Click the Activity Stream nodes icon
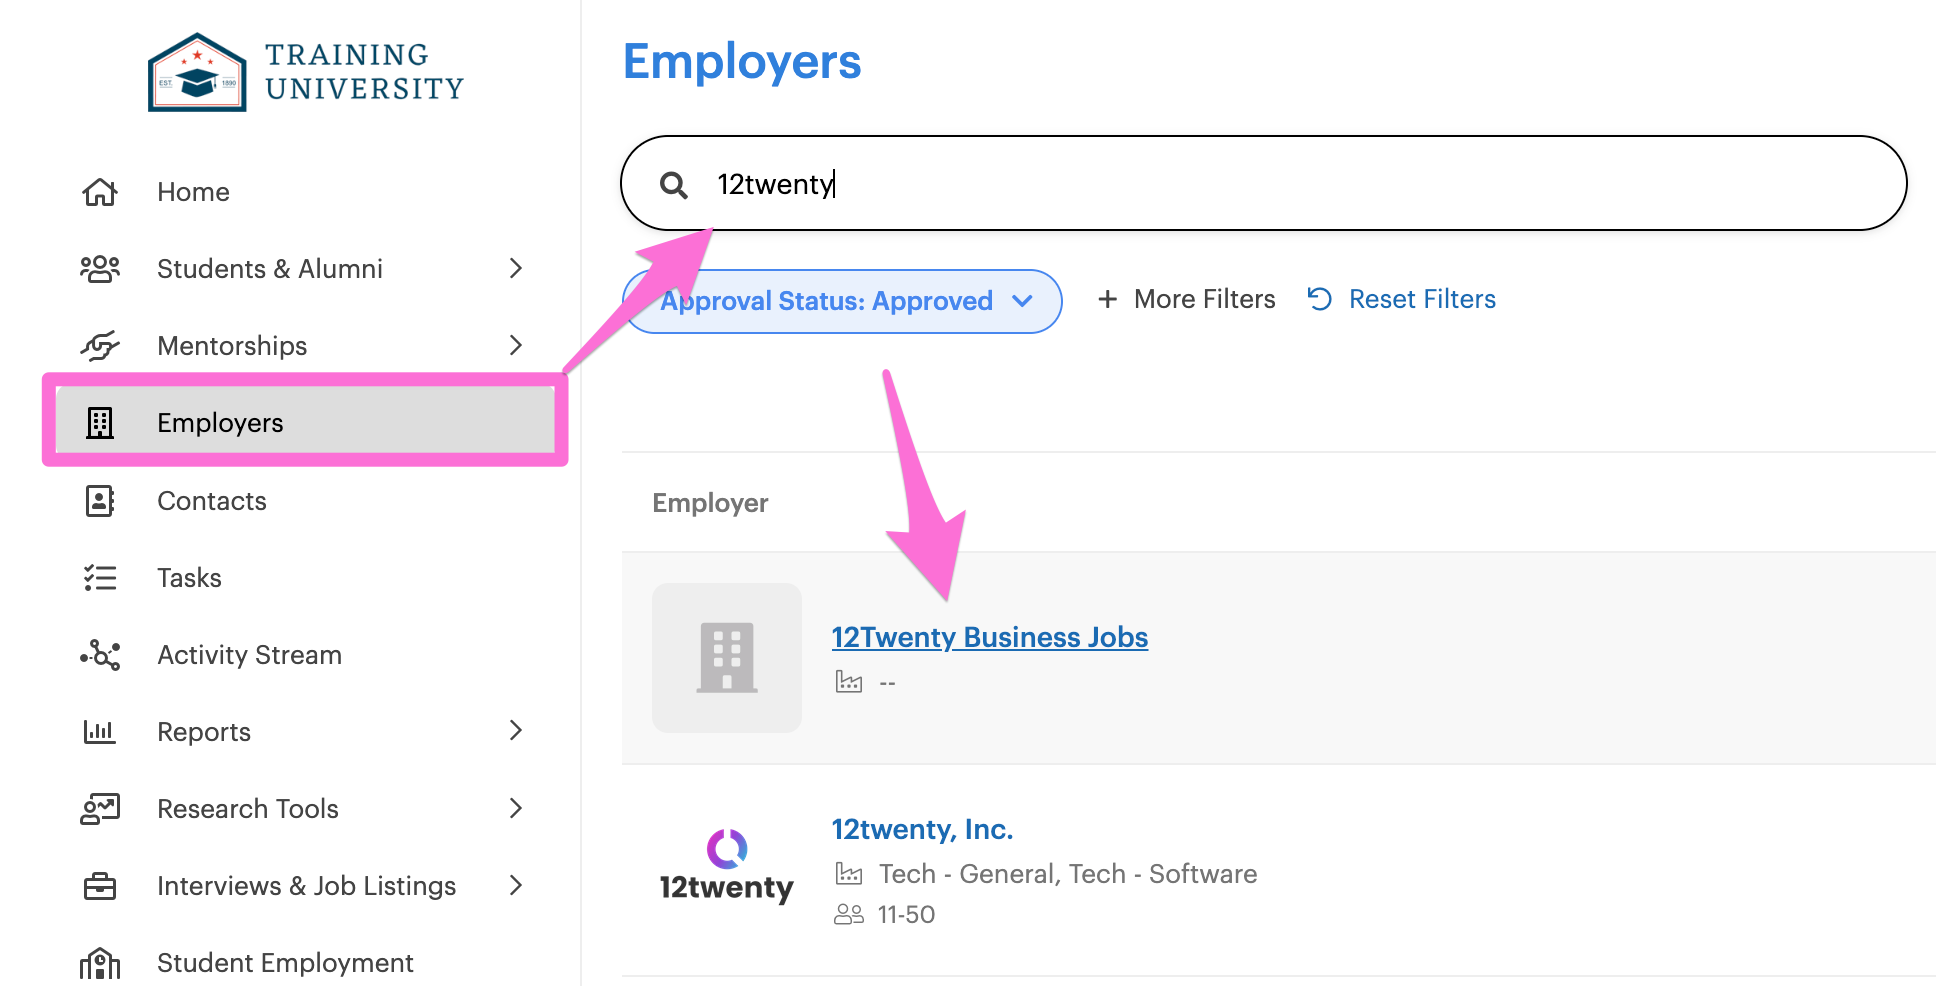The width and height of the screenshot is (1936, 986). point(100,655)
